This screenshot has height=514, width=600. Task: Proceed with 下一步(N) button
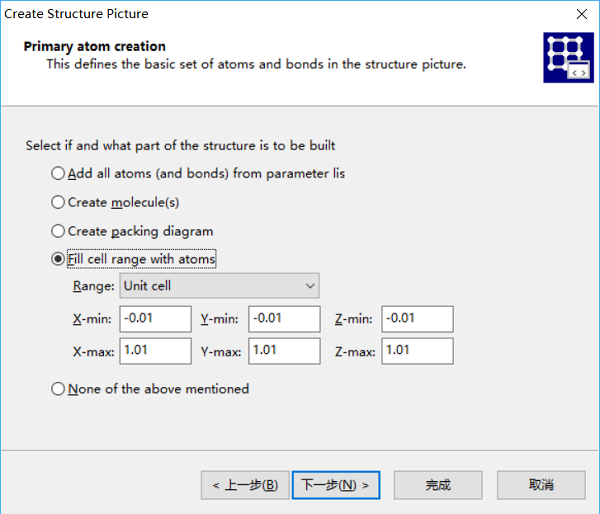tap(336, 485)
